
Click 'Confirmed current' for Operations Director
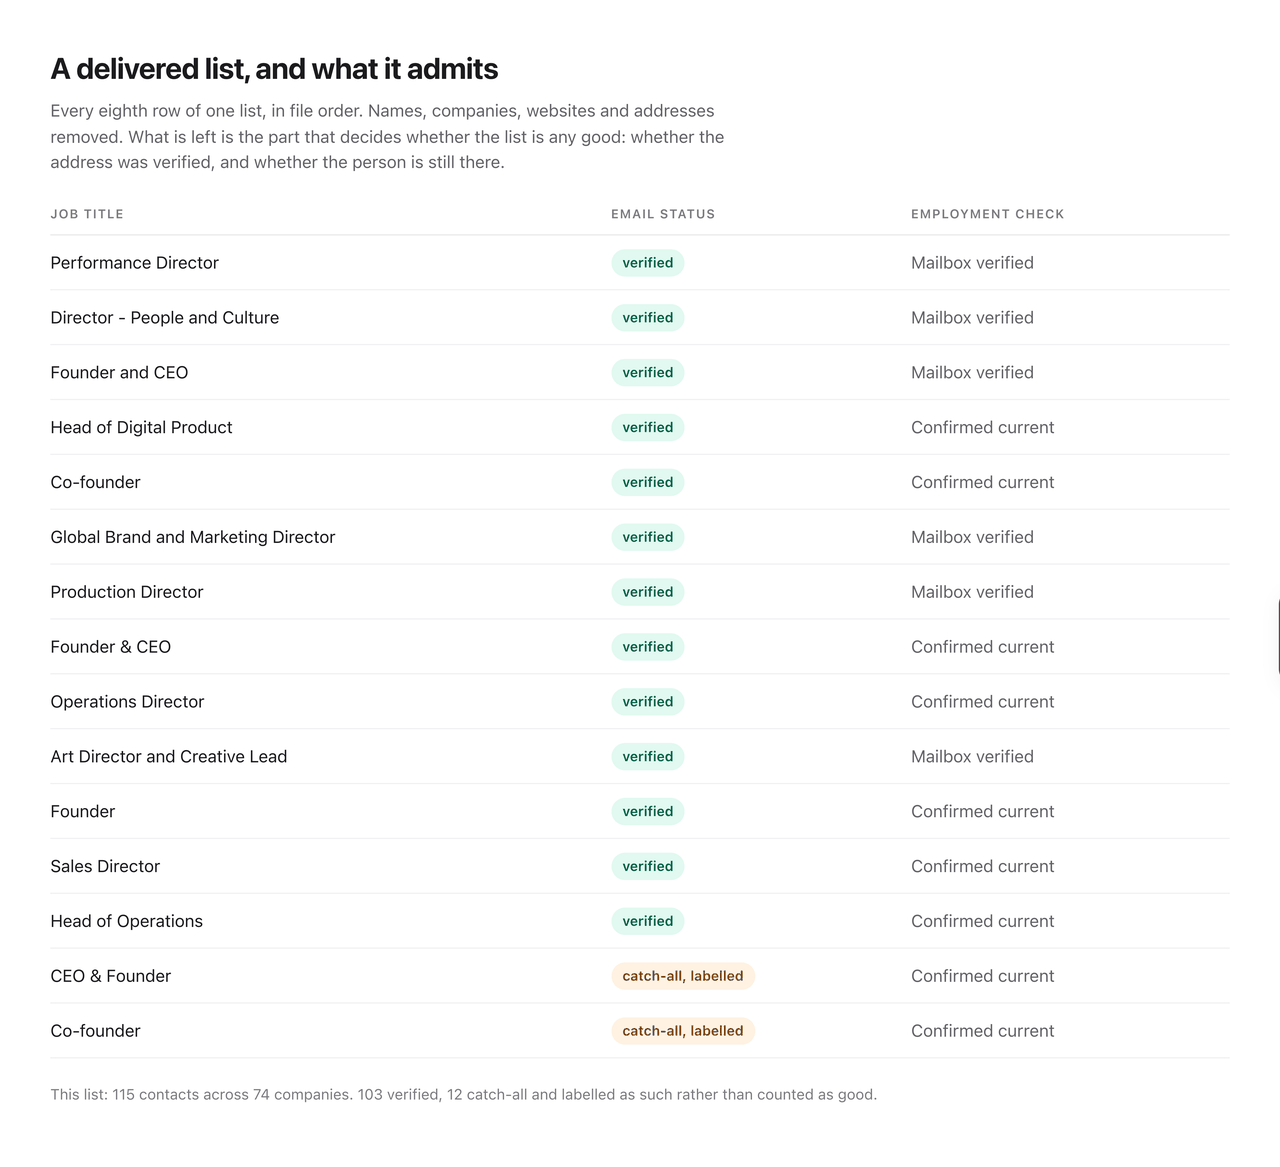[982, 702]
